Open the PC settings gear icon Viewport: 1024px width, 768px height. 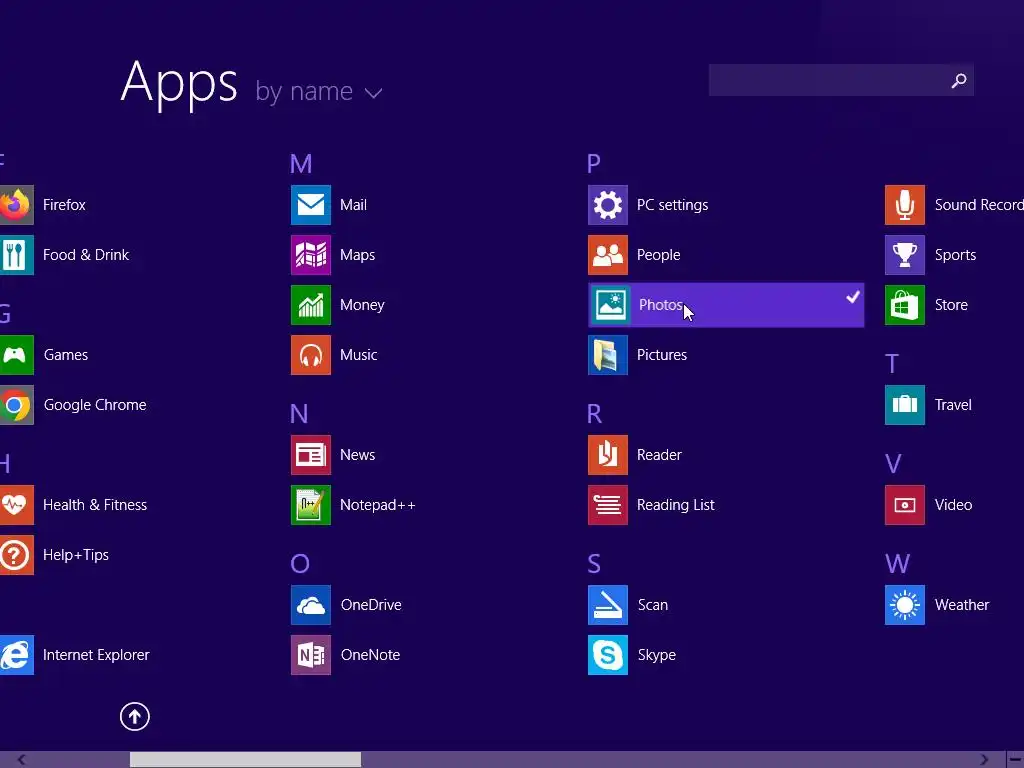pyautogui.click(x=608, y=205)
